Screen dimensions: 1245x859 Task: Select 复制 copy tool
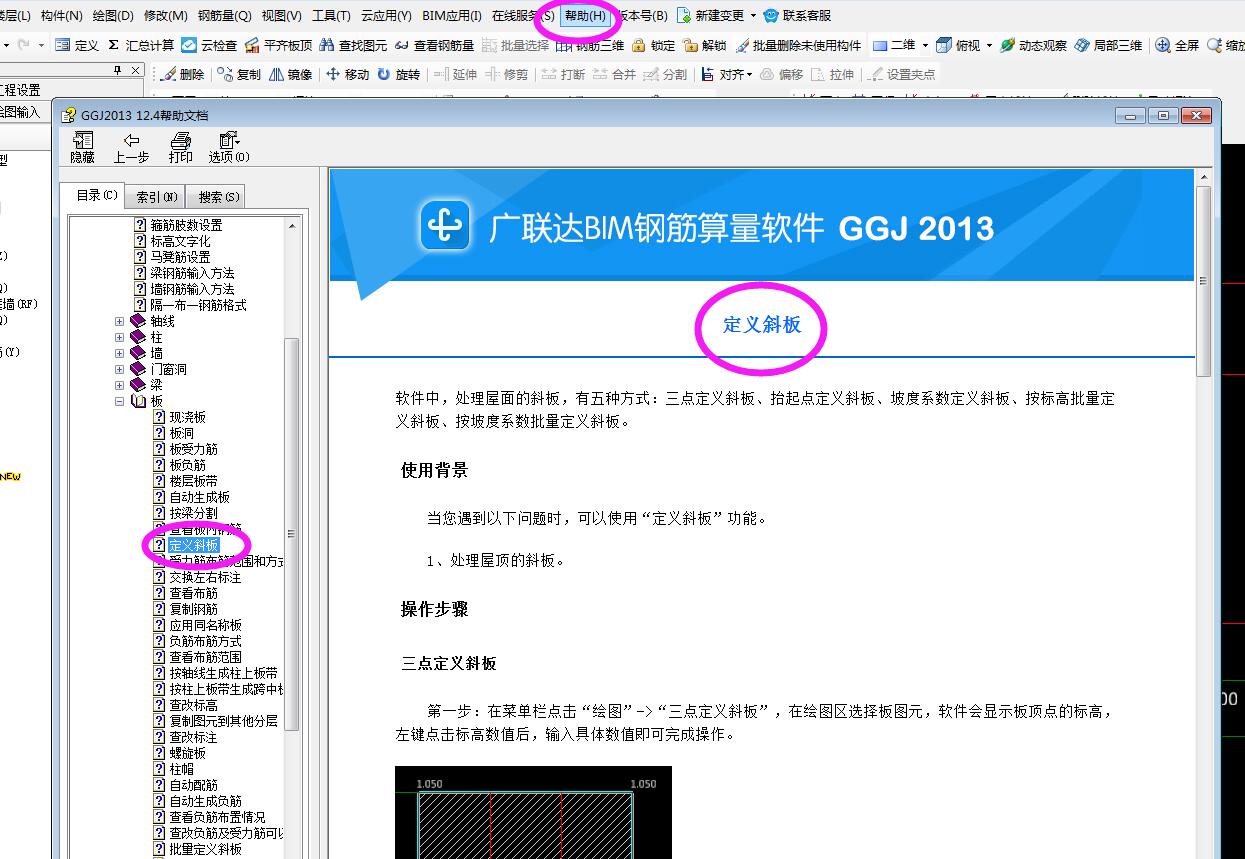pyautogui.click(x=239, y=74)
